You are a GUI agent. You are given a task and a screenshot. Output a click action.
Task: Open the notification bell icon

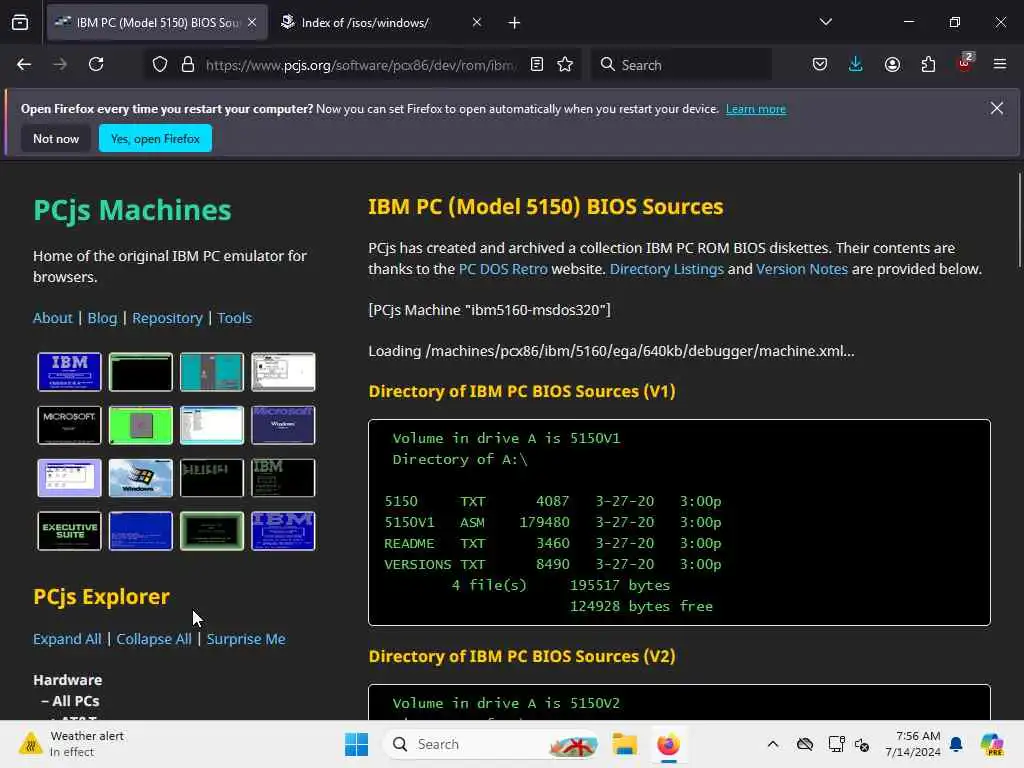[956, 744]
